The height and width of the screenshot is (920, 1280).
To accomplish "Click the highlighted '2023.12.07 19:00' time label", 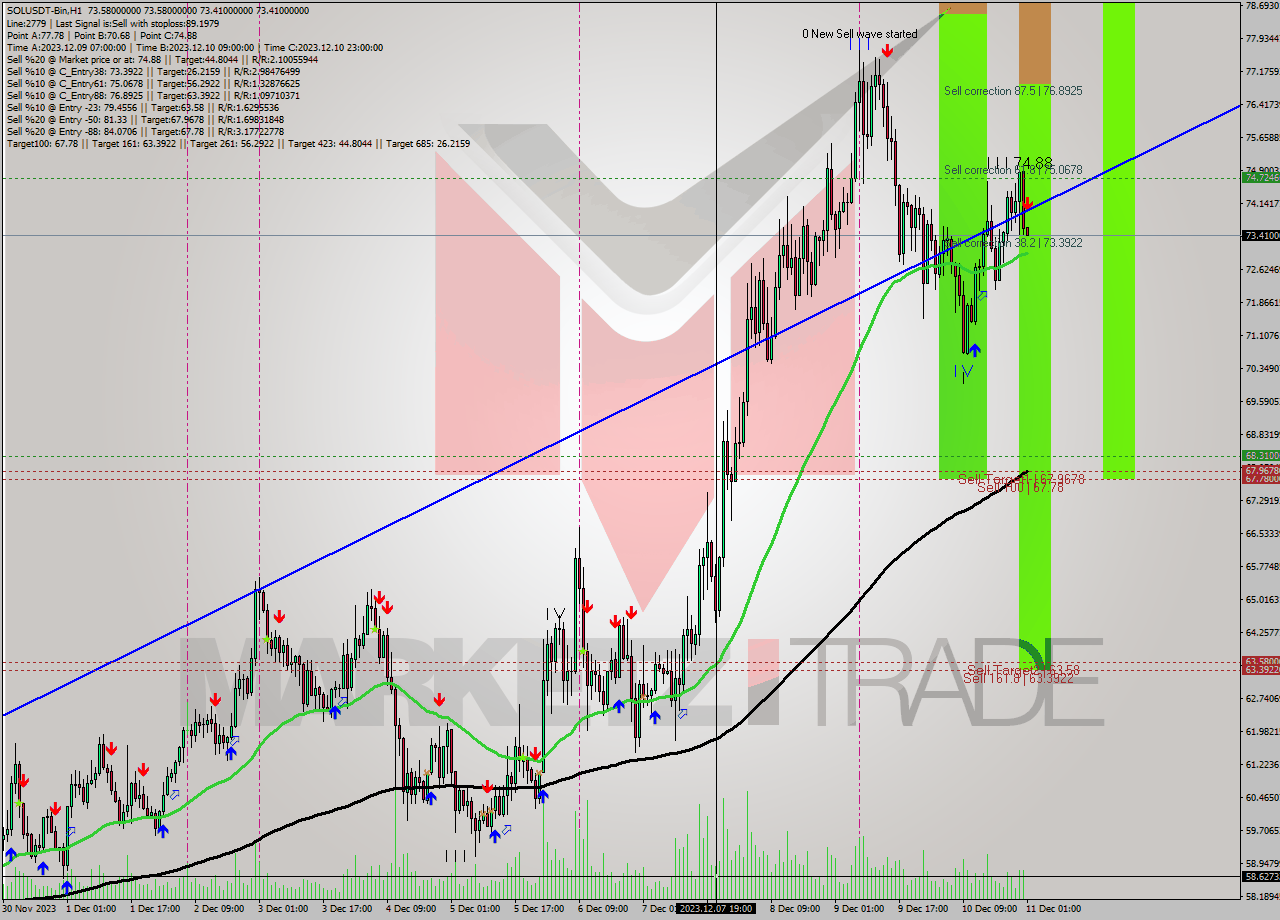I will [x=716, y=909].
